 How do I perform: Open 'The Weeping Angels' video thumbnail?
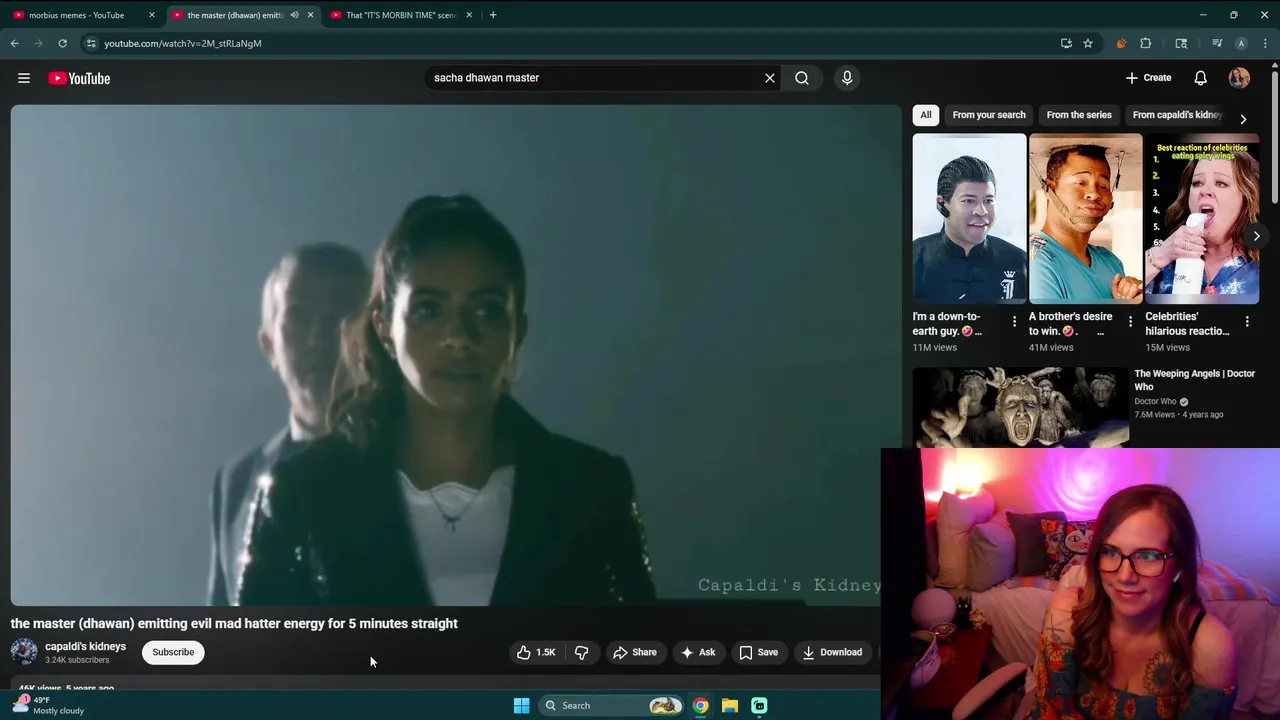coord(1021,407)
